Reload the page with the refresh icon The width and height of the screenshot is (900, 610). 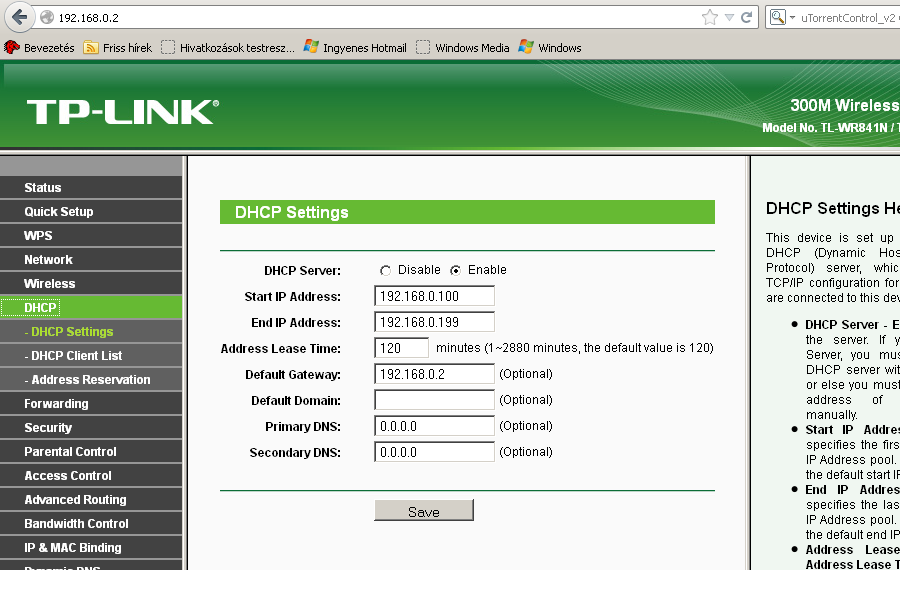[x=746, y=17]
